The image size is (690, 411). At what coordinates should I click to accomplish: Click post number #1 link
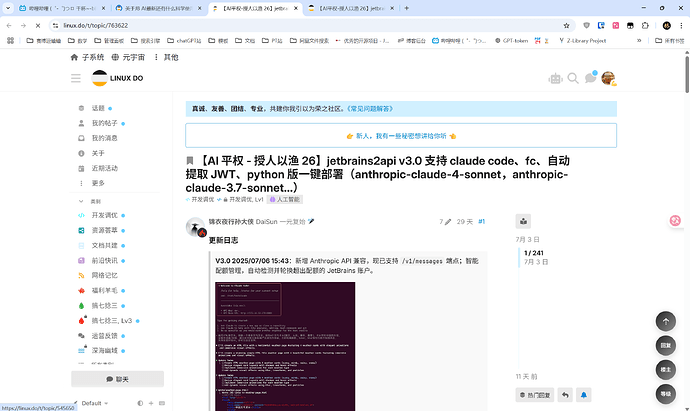pyautogui.click(x=481, y=222)
